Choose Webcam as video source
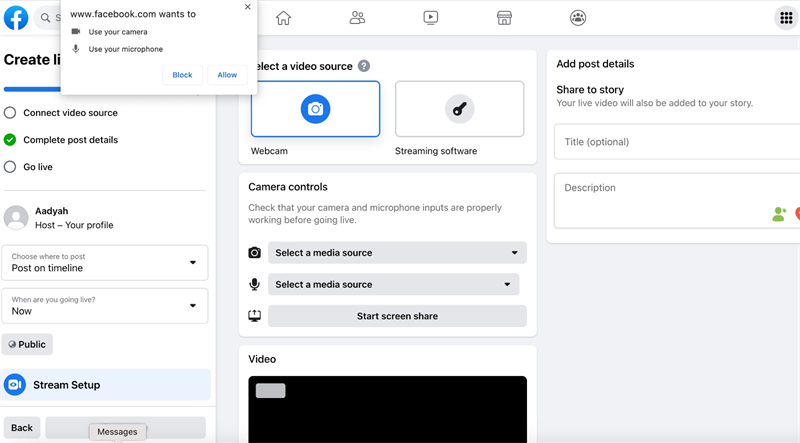 [x=315, y=109]
